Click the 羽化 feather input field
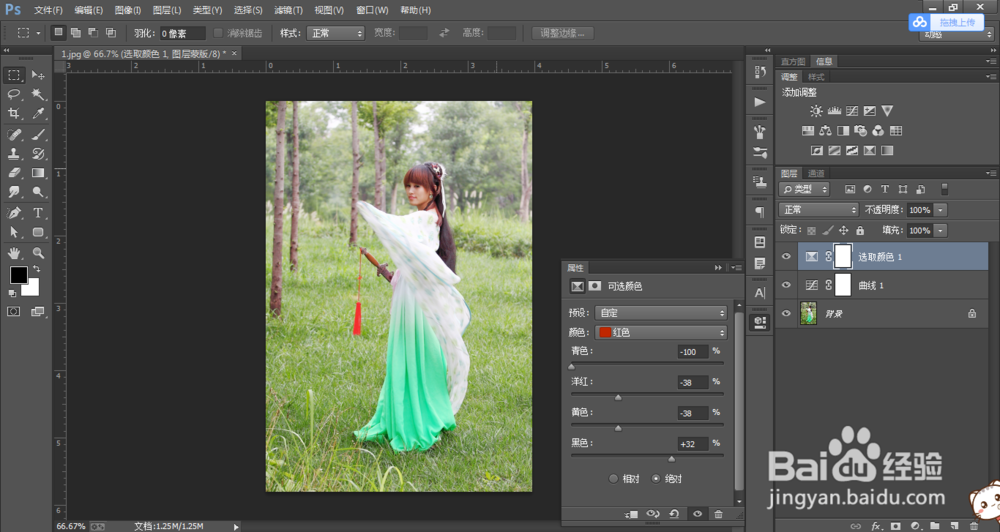 (182, 33)
